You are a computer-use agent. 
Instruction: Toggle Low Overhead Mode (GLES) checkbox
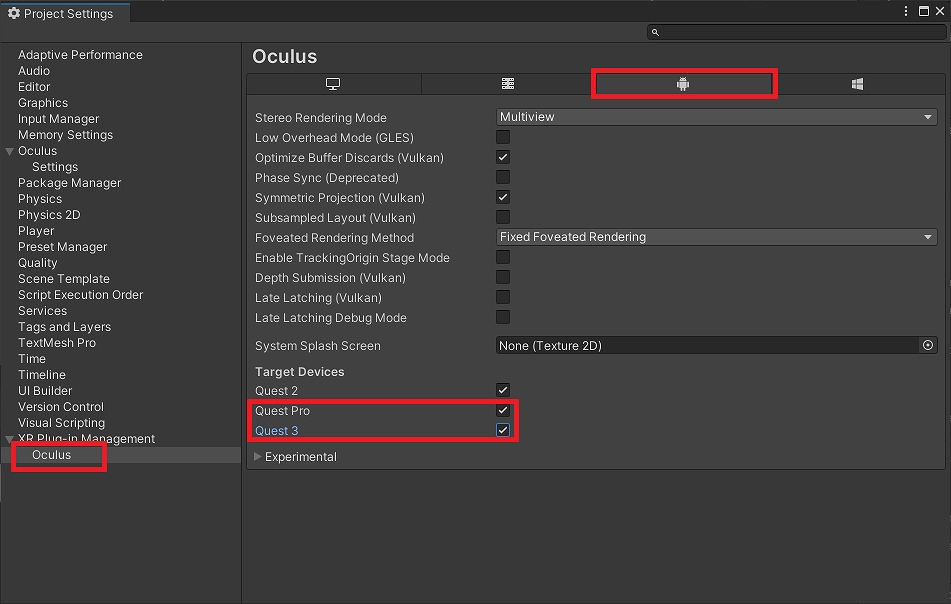click(503, 137)
